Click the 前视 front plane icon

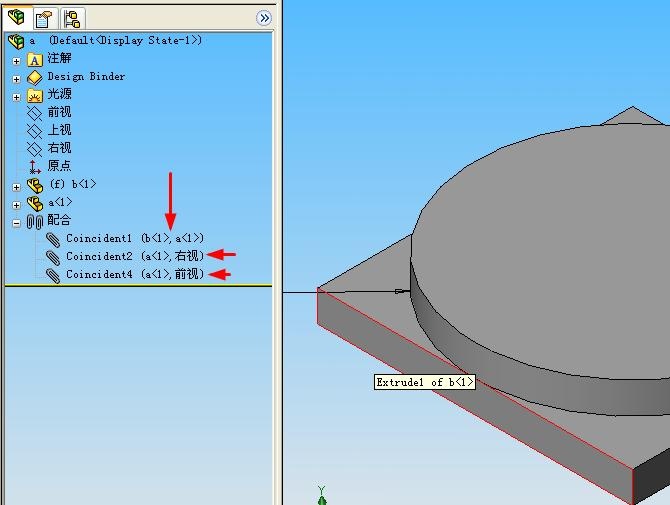click(x=35, y=114)
